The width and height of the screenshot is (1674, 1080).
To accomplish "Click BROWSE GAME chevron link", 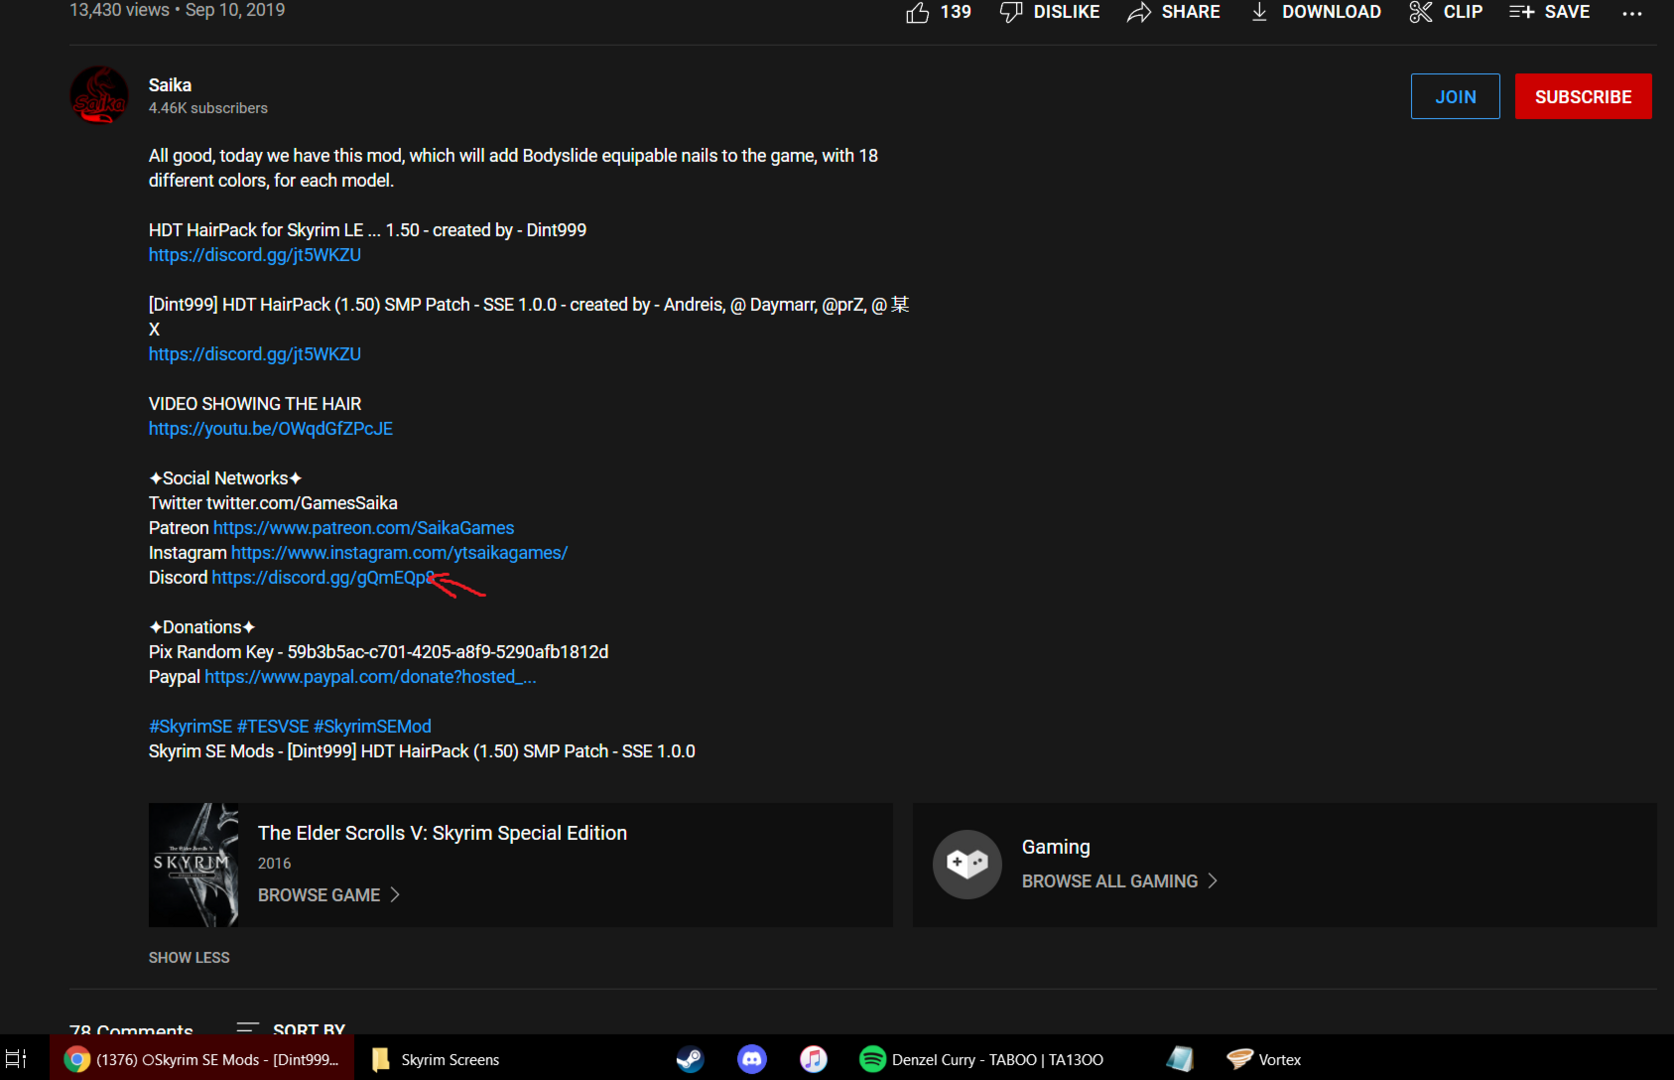I will tap(329, 895).
